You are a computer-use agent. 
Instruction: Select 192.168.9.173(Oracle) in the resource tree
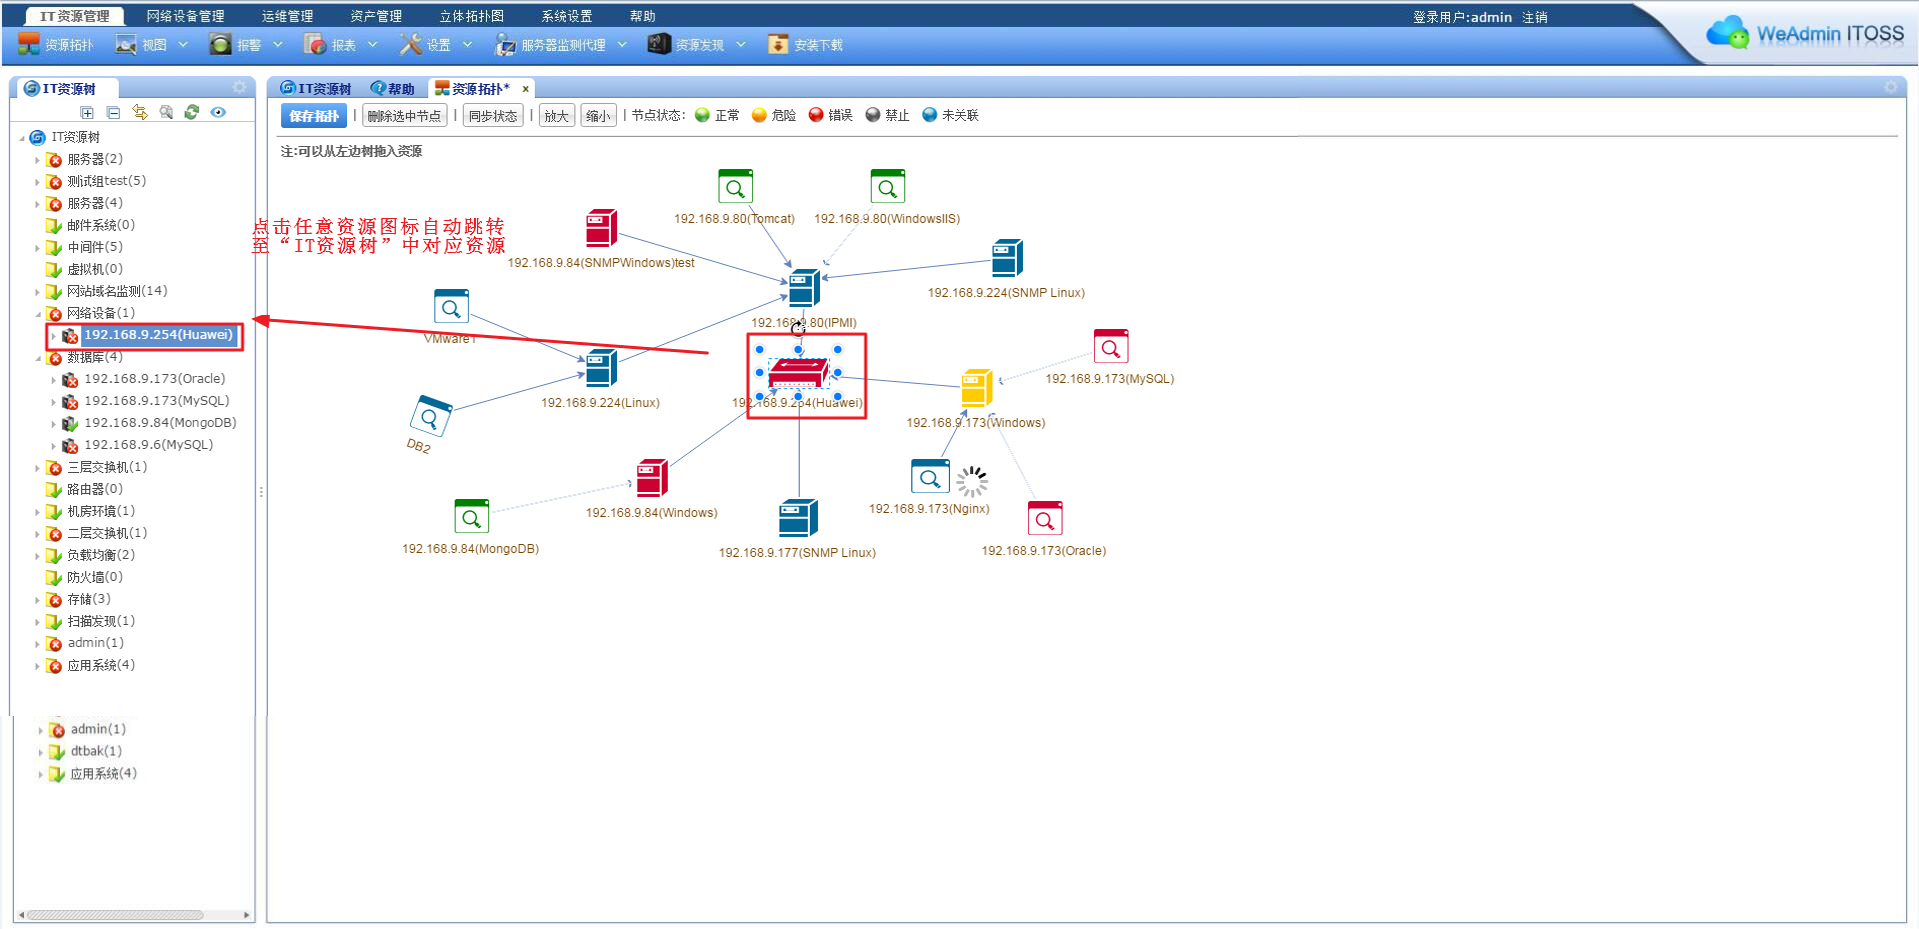coord(154,379)
